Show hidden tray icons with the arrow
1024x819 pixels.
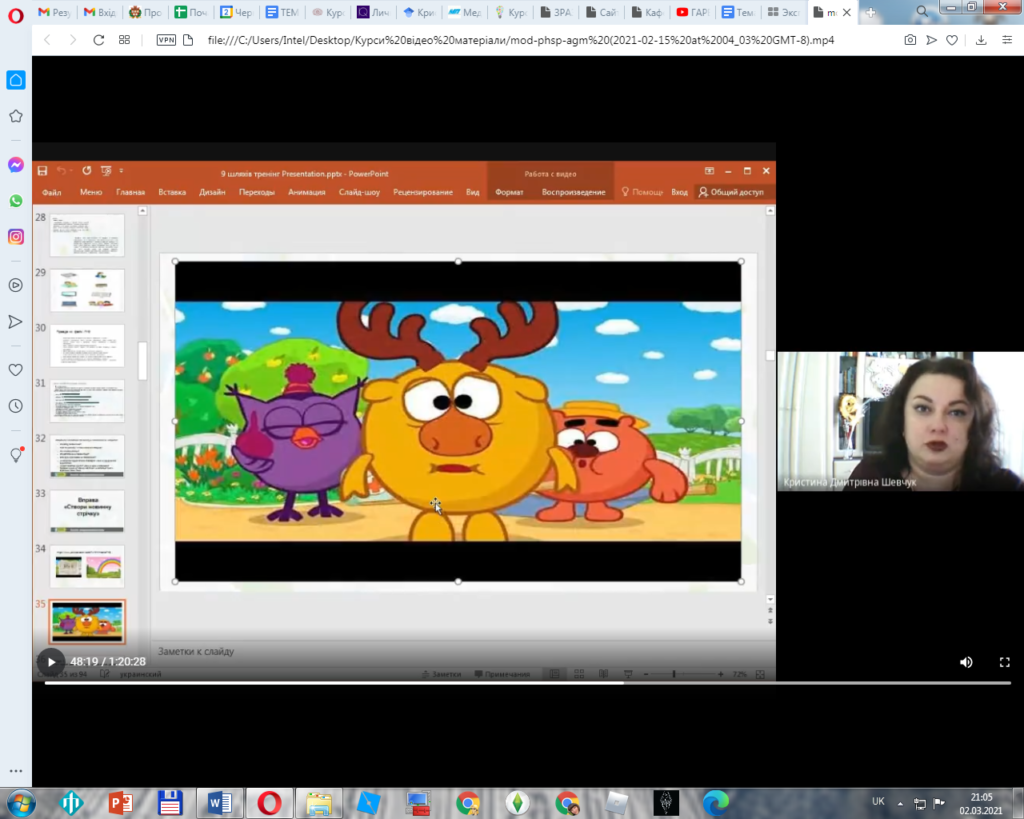click(900, 803)
